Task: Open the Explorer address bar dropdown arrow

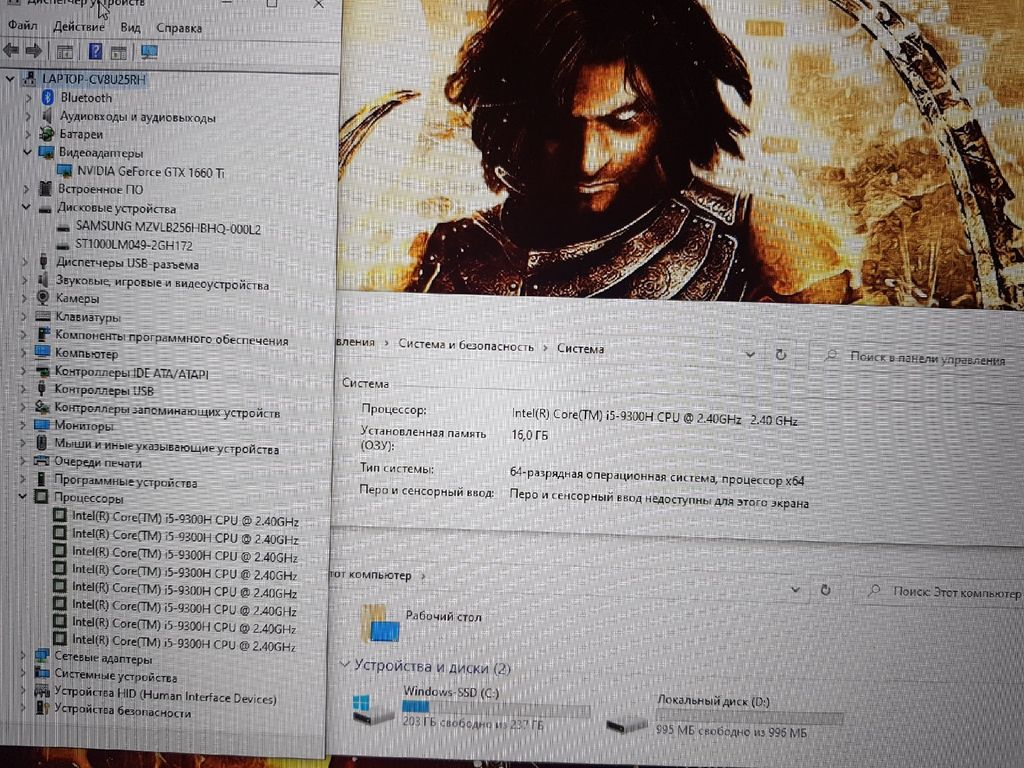Action: (x=795, y=590)
